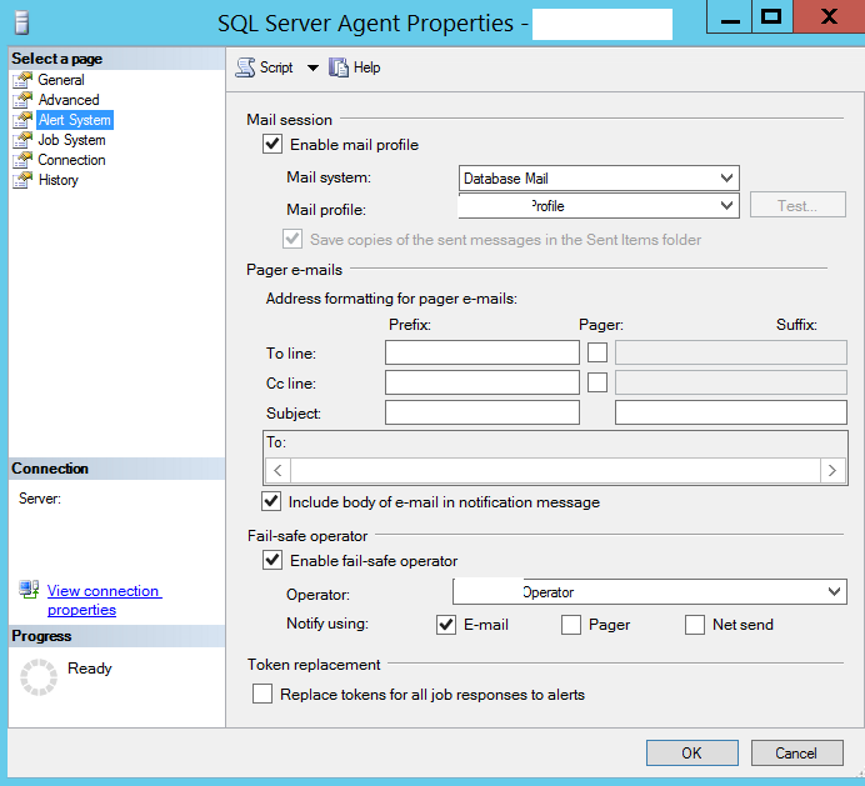Toggle Include body of e-mail checkbox
865x786 pixels.
(x=271, y=501)
